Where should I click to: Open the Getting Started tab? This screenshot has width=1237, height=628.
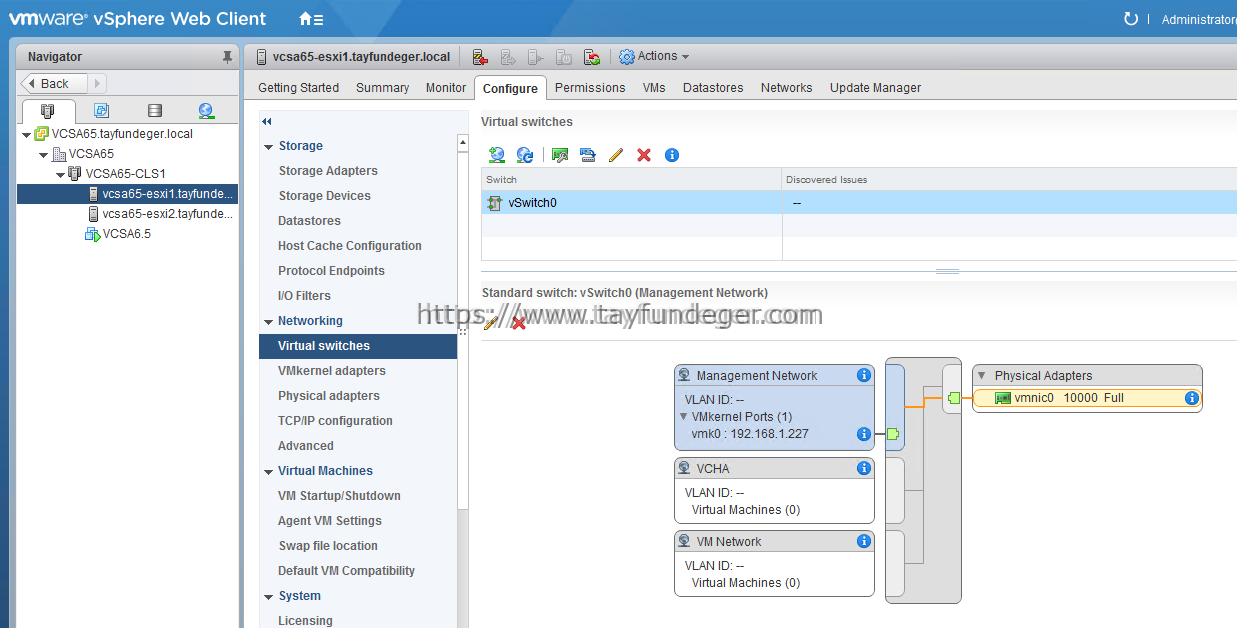click(298, 88)
